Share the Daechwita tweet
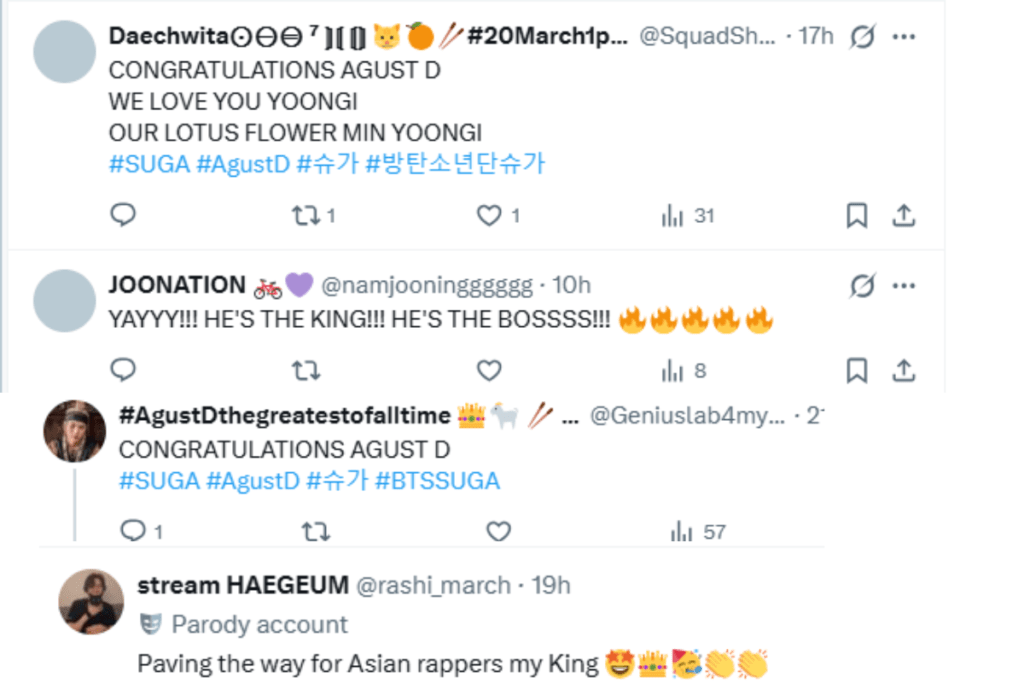The image size is (1024, 683). pos(904,215)
